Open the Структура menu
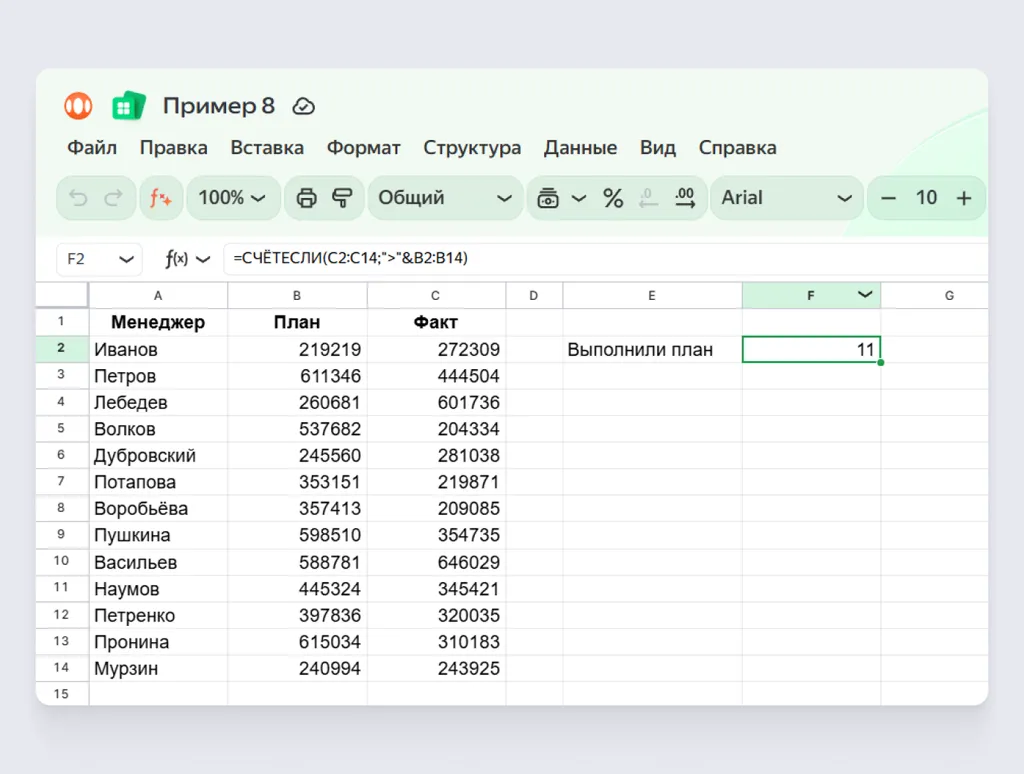Screen dimensions: 1024x774 [x=472, y=148]
